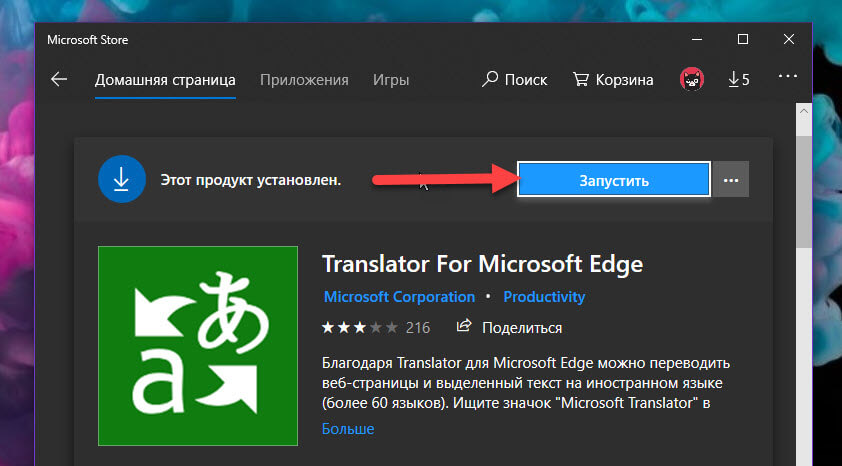This screenshot has width=842, height=466.
Task: Click the blue installed download icon
Action: [x=121, y=180]
